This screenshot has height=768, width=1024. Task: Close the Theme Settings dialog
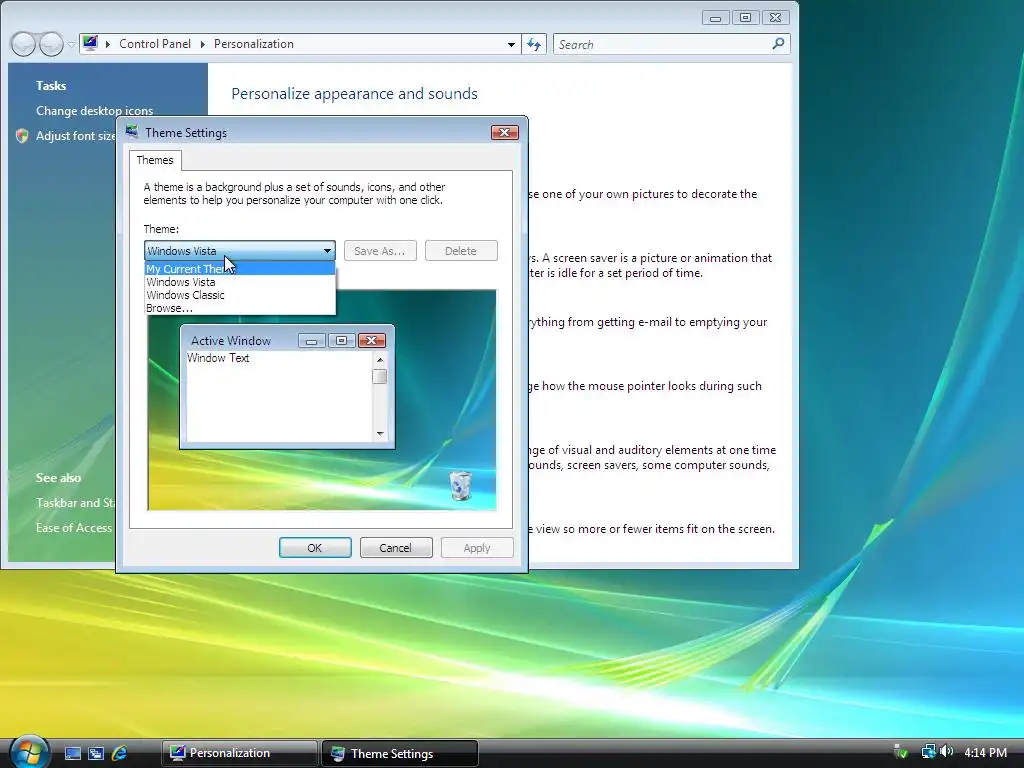tap(505, 133)
